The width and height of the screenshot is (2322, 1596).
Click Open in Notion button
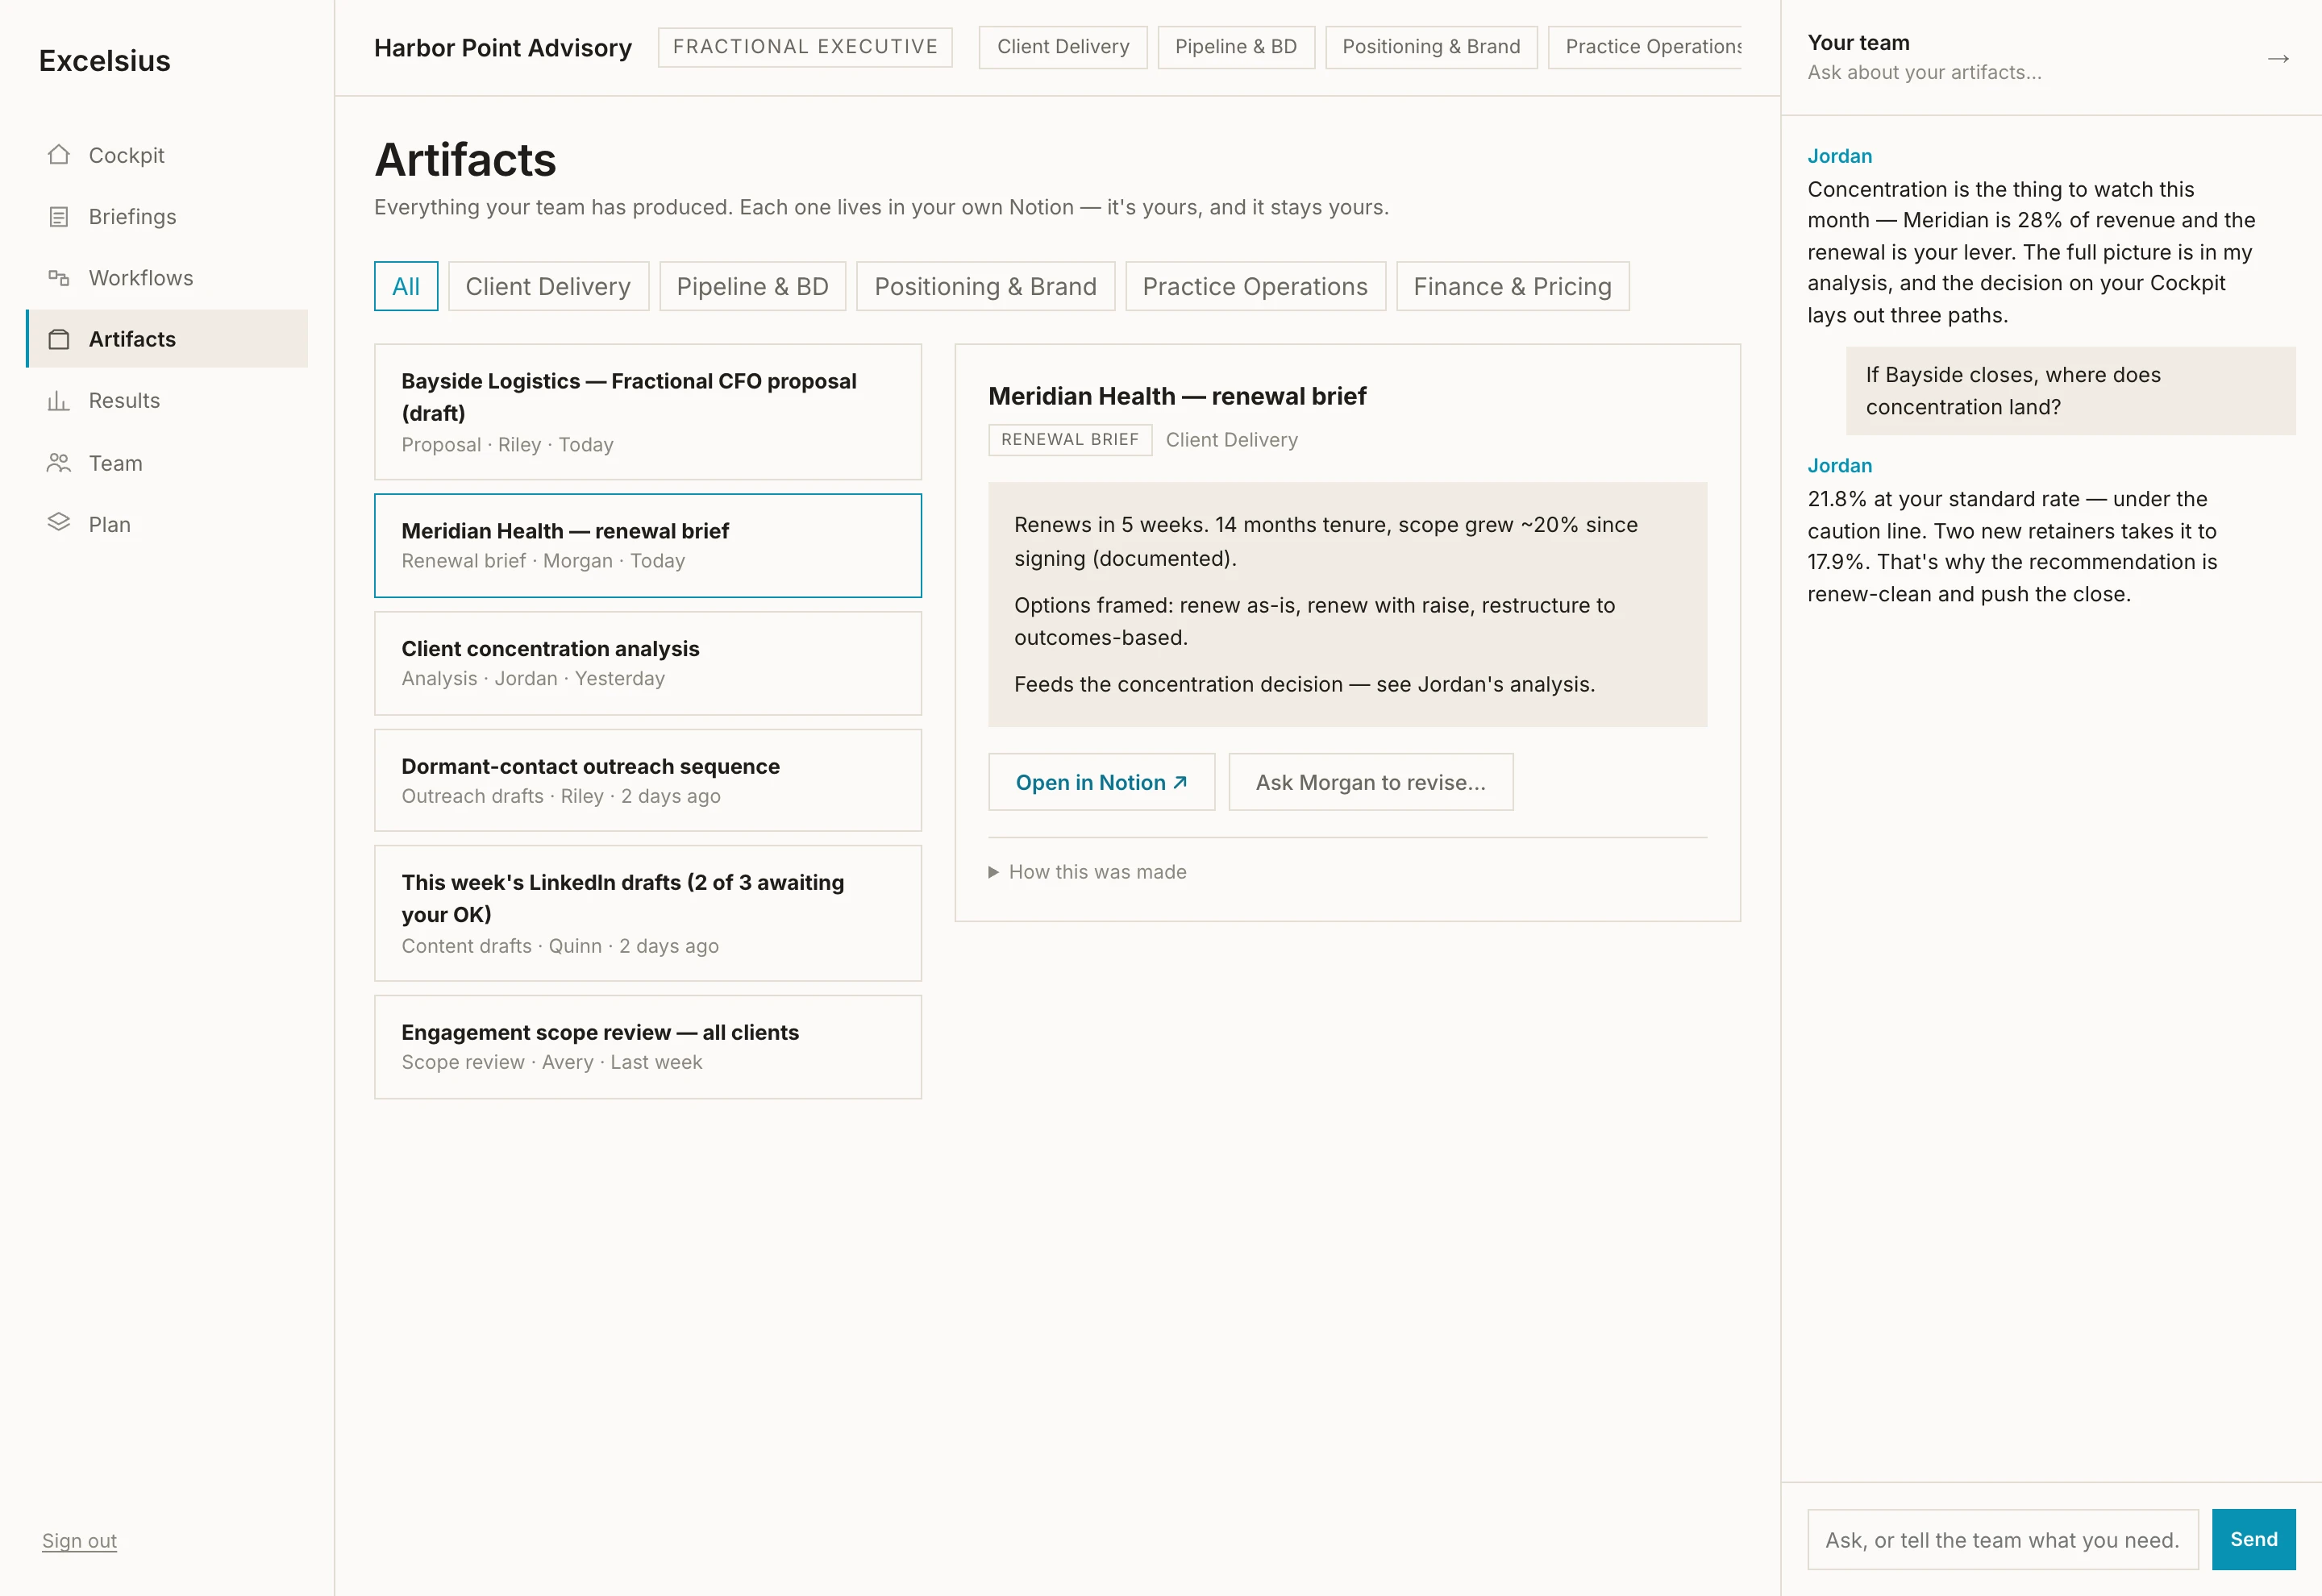[x=1101, y=782]
